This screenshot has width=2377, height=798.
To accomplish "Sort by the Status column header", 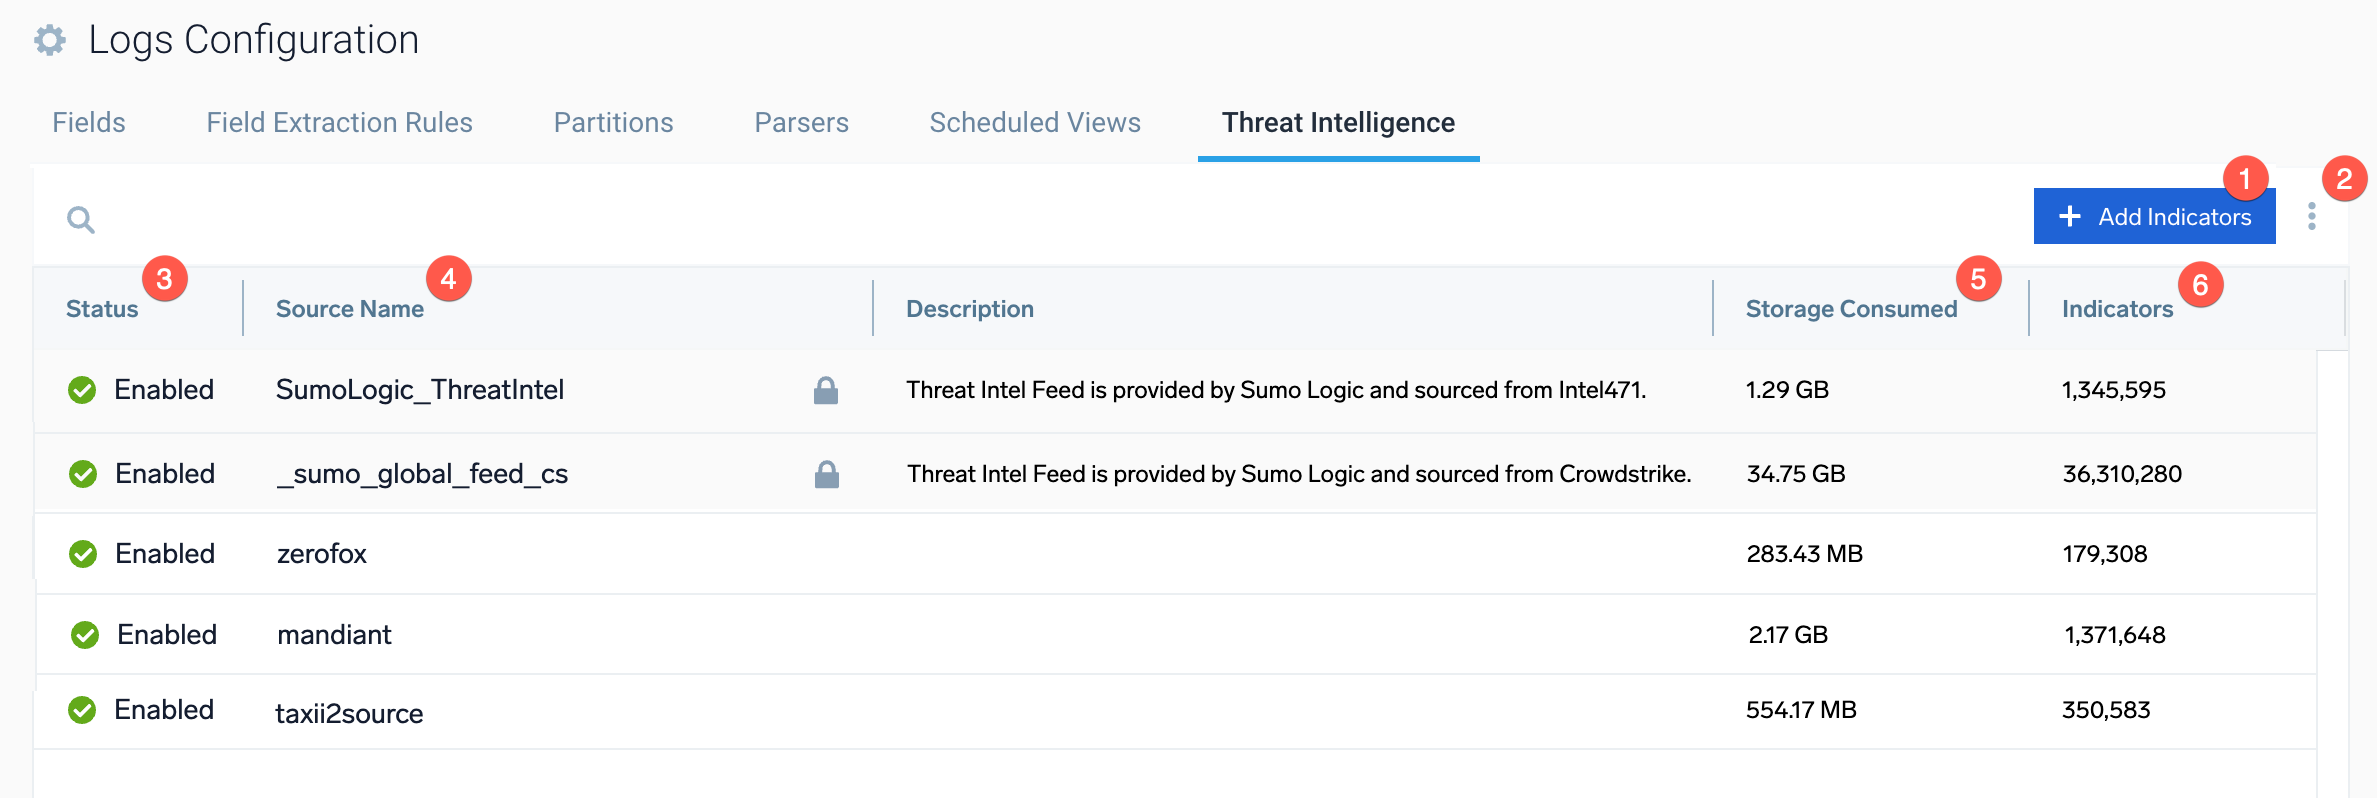I will point(102,309).
